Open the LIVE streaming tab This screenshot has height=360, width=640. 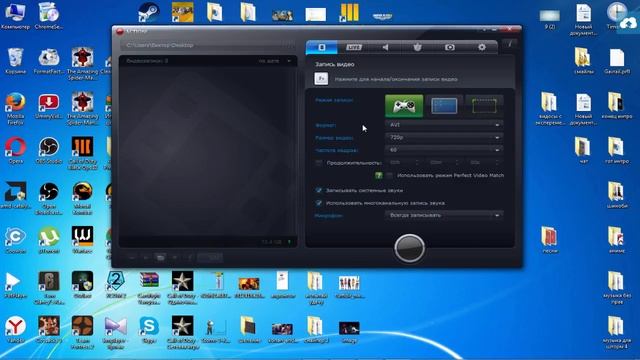tap(353, 47)
